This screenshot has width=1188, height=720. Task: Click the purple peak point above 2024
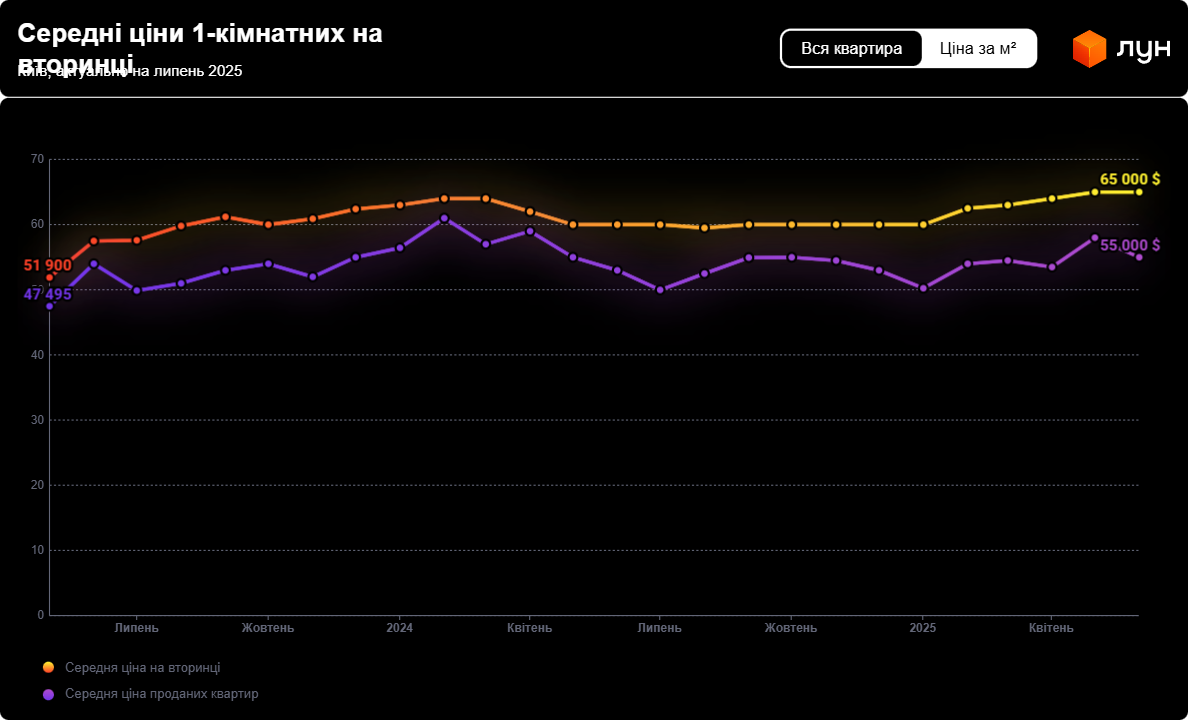[x=444, y=218]
